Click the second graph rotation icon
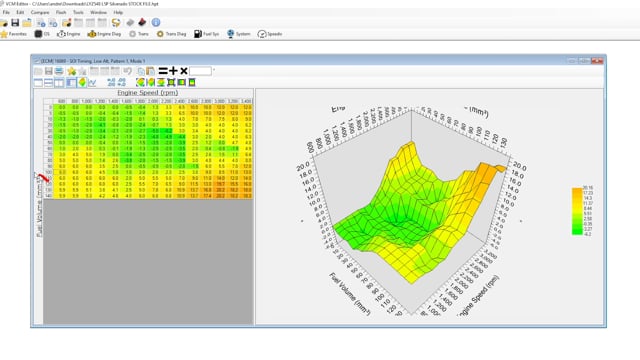The image size is (640, 360). click(151, 82)
